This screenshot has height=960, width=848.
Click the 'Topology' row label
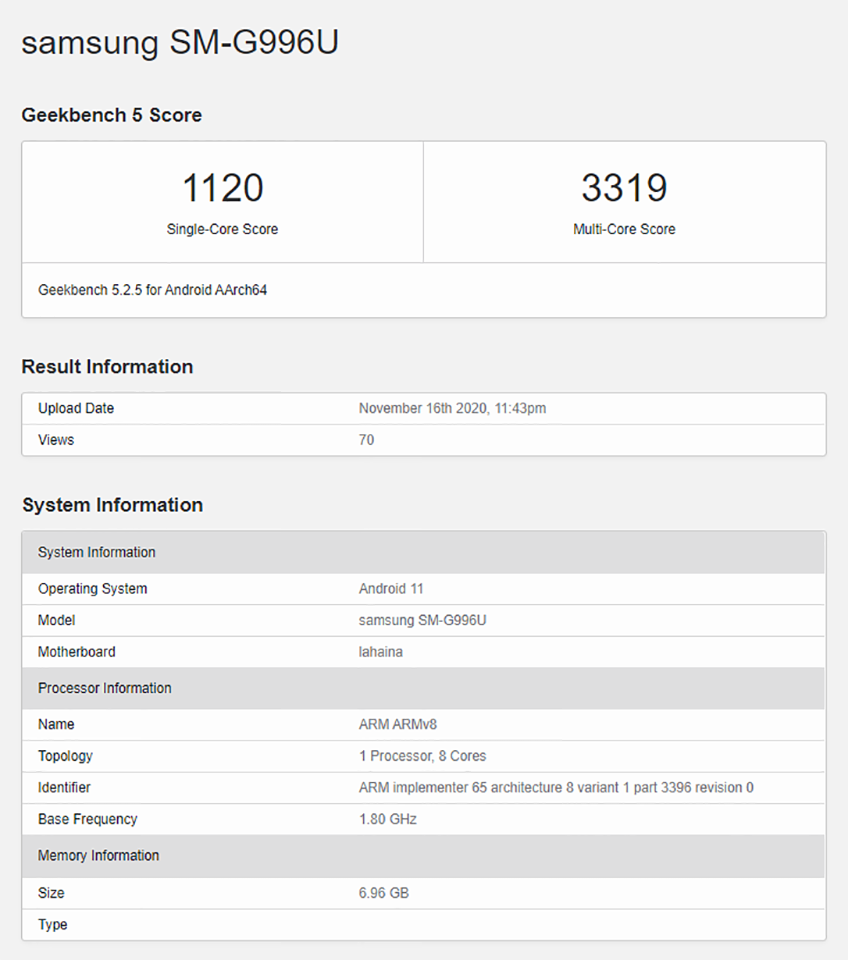point(65,756)
